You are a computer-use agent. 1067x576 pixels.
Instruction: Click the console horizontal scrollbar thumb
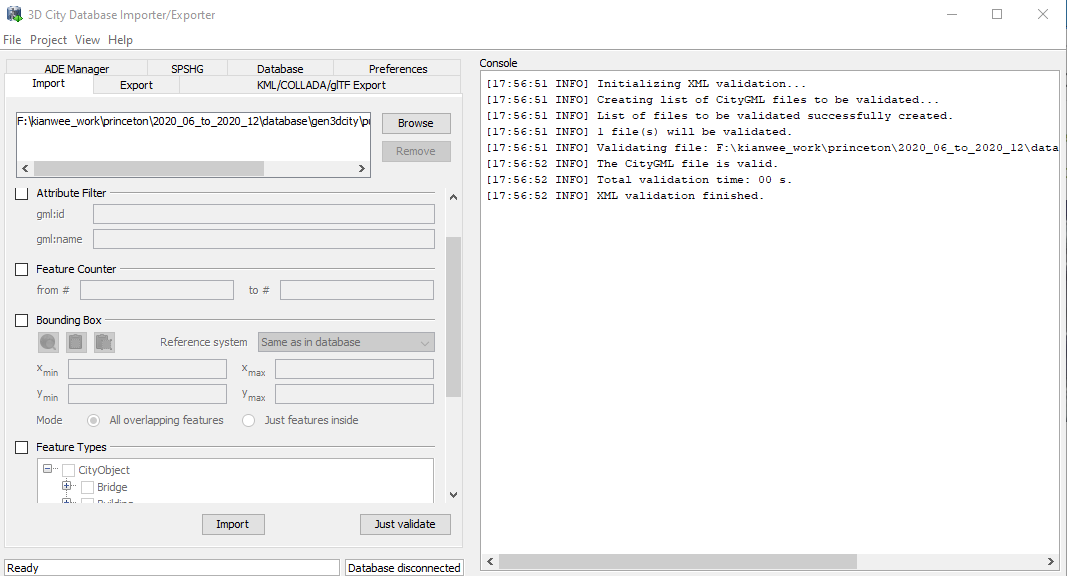pos(677,562)
